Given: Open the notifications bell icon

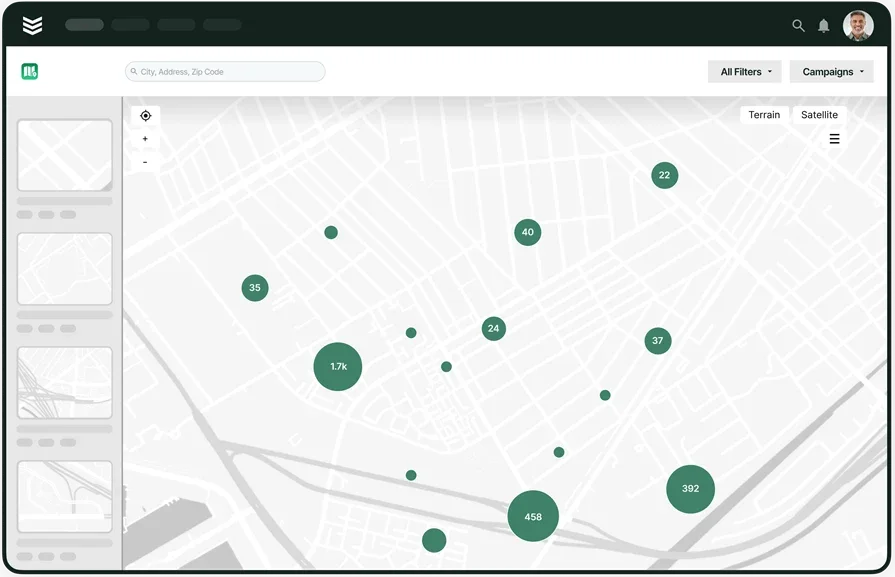Looking at the screenshot, I should 823,25.
